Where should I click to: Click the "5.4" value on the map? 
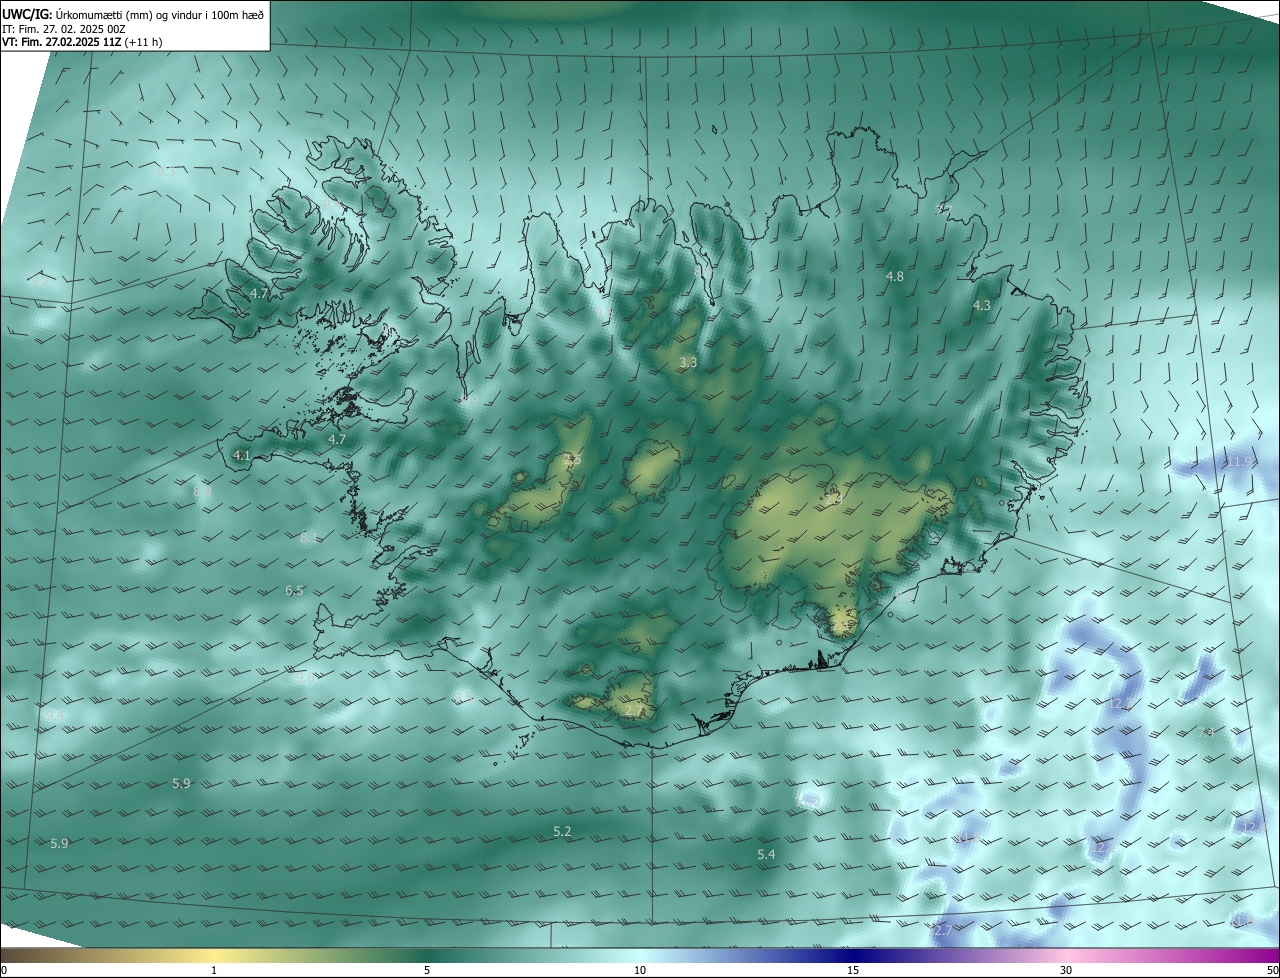(x=766, y=854)
